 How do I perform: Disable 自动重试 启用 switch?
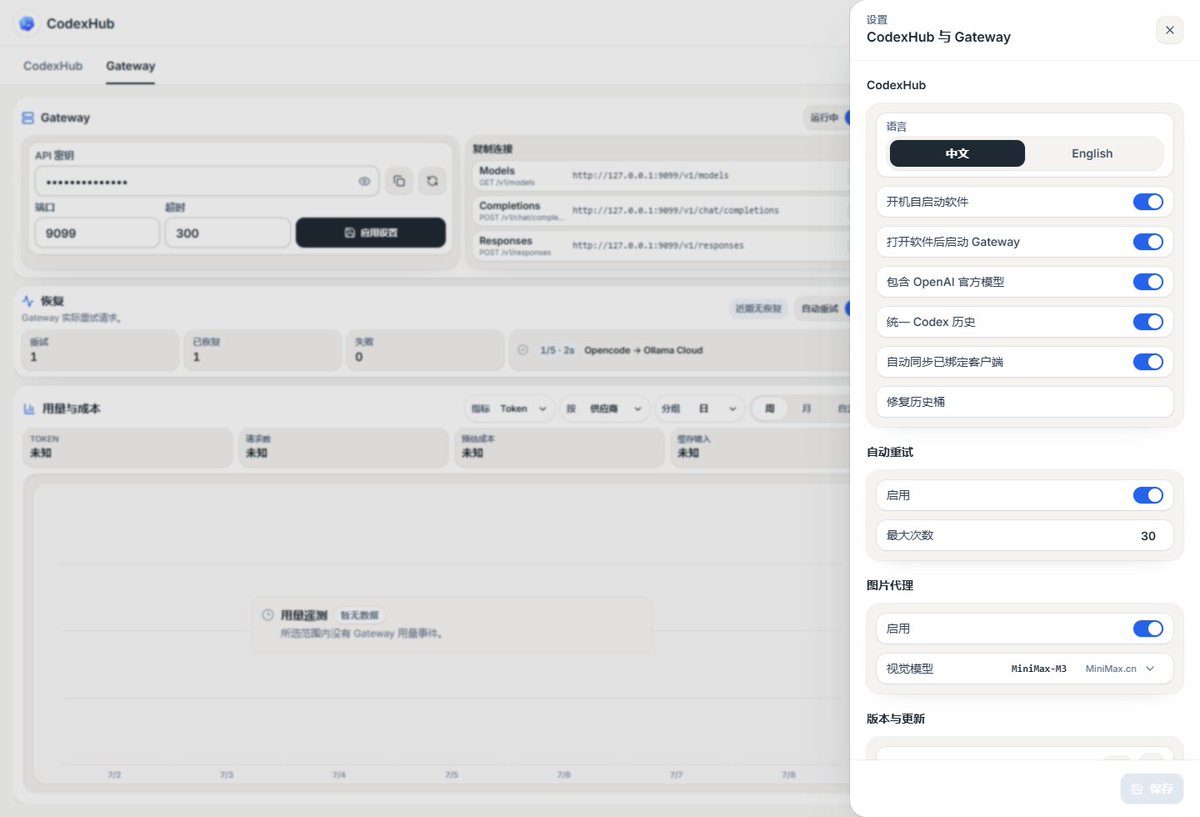point(1148,495)
